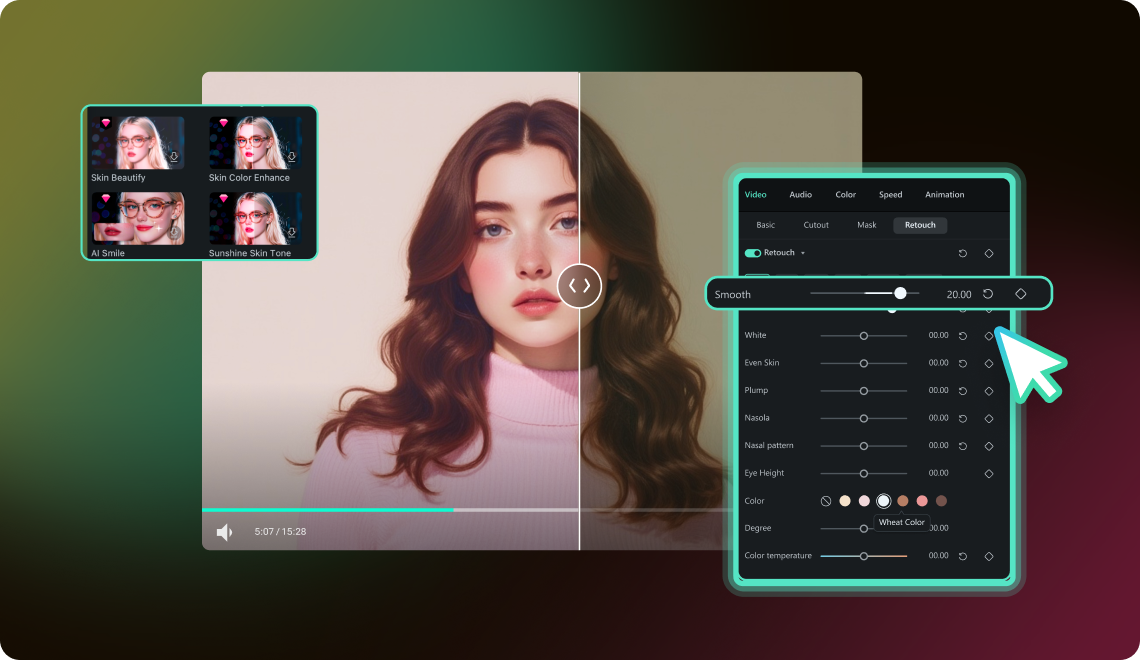Select the Retouch sub-tab
Viewport: 1140px width, 660px height.
[x=920, y=225]
